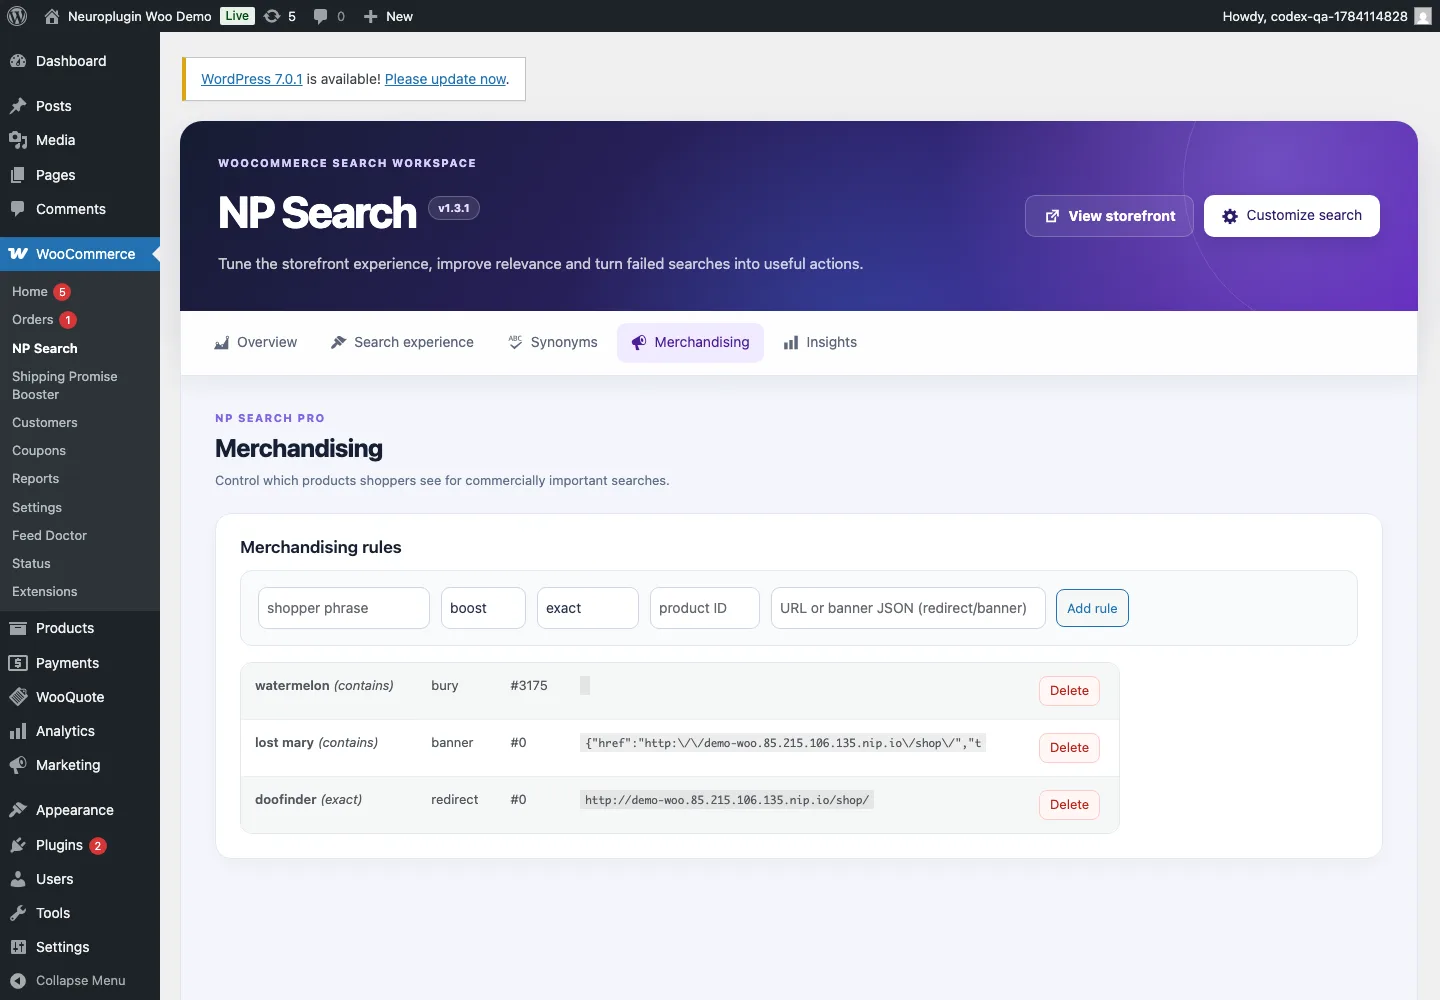Screen dimensions: 1440x1000
Task: Switch to the Search experience tab
Action: pyautogui.click(x=402, y=342)
